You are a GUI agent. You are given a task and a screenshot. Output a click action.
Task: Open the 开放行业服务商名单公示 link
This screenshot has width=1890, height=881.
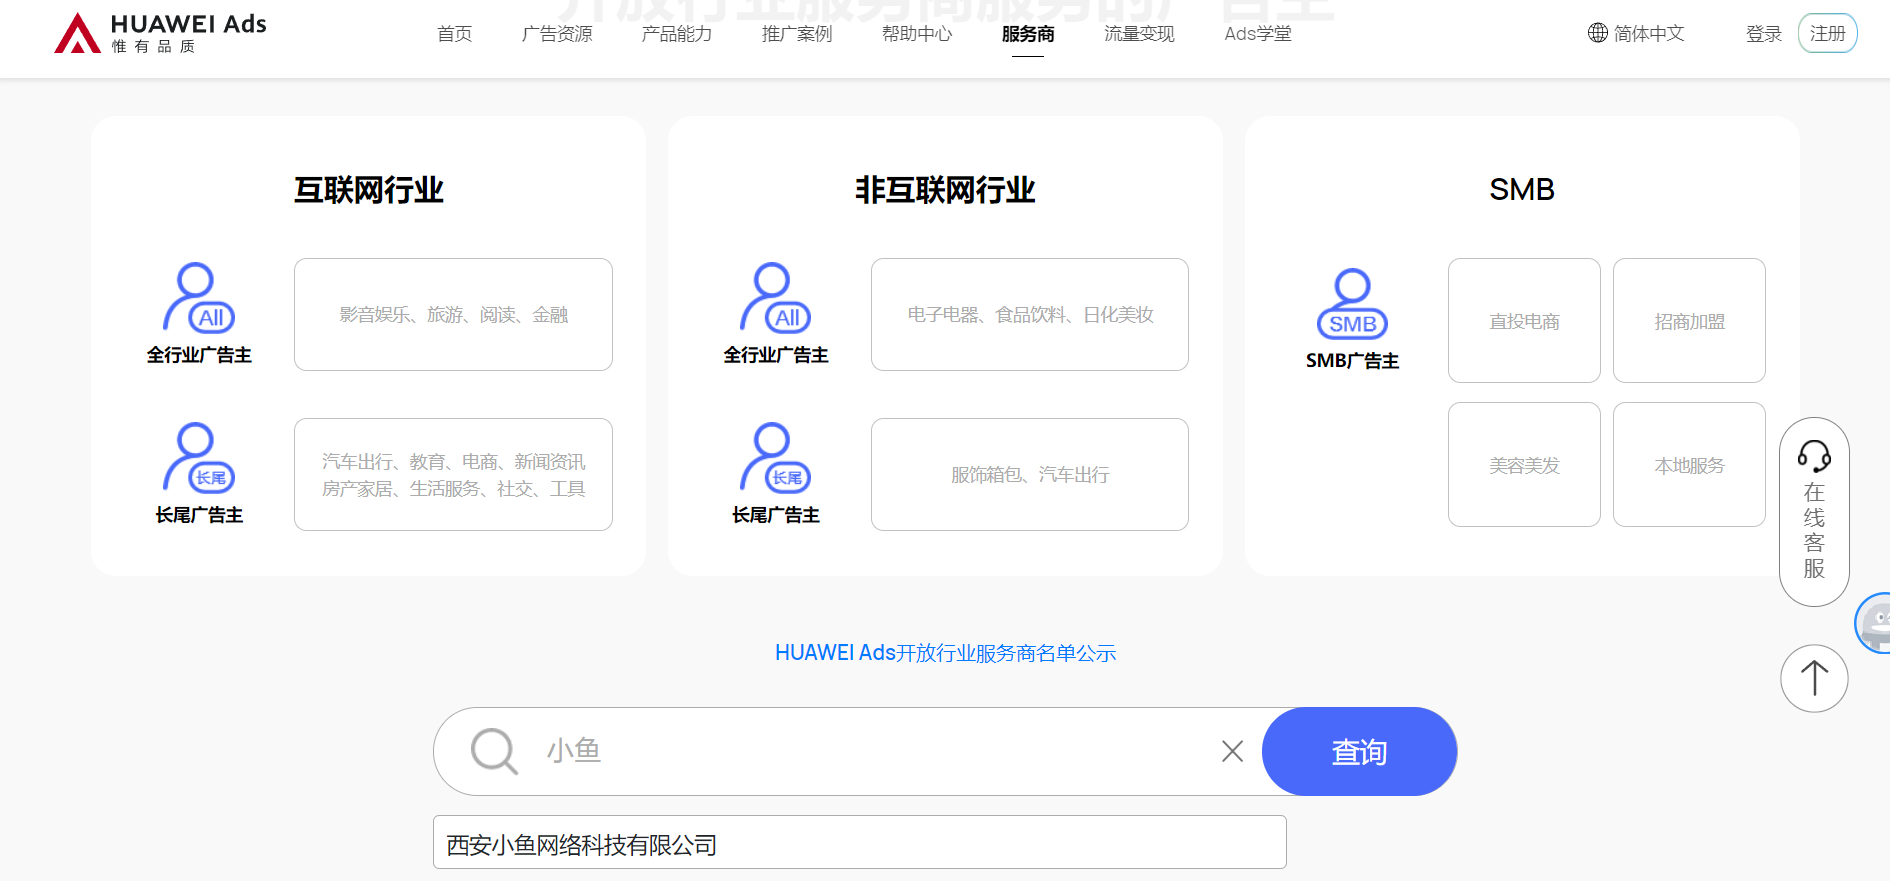[945, 653]
